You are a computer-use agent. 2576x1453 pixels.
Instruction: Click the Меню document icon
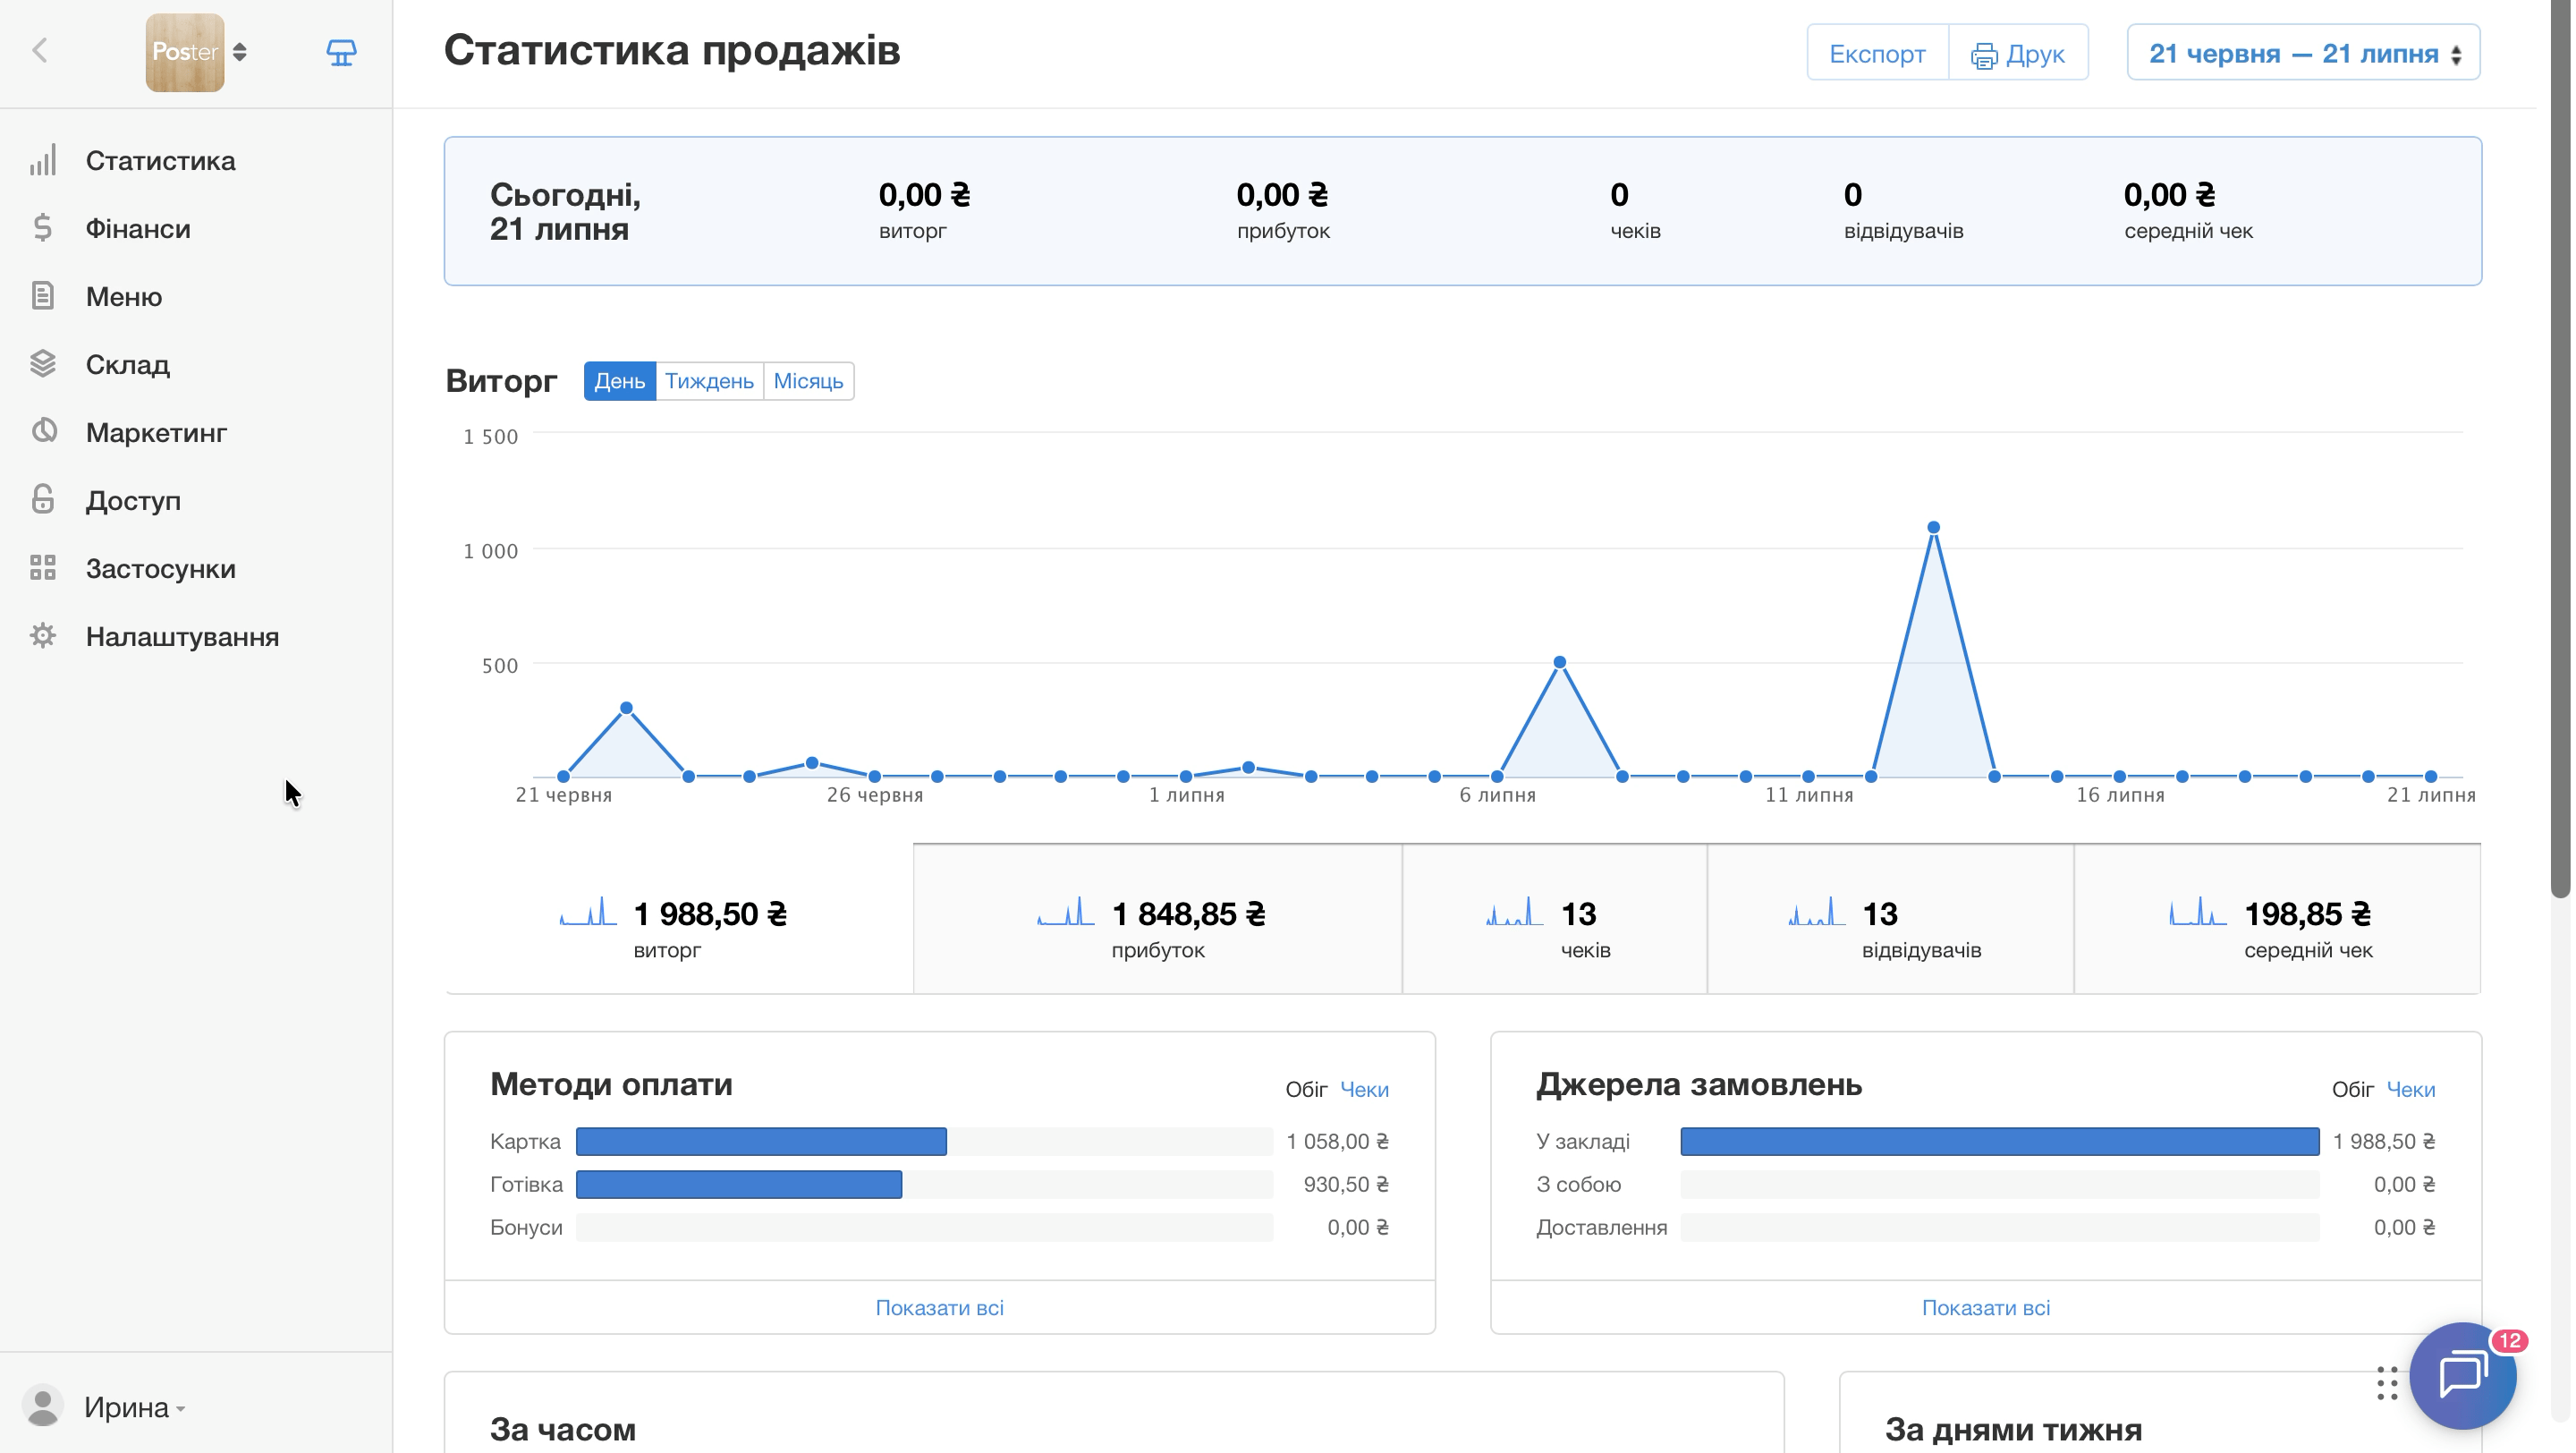pyautogui.click(x=43, y=296)
